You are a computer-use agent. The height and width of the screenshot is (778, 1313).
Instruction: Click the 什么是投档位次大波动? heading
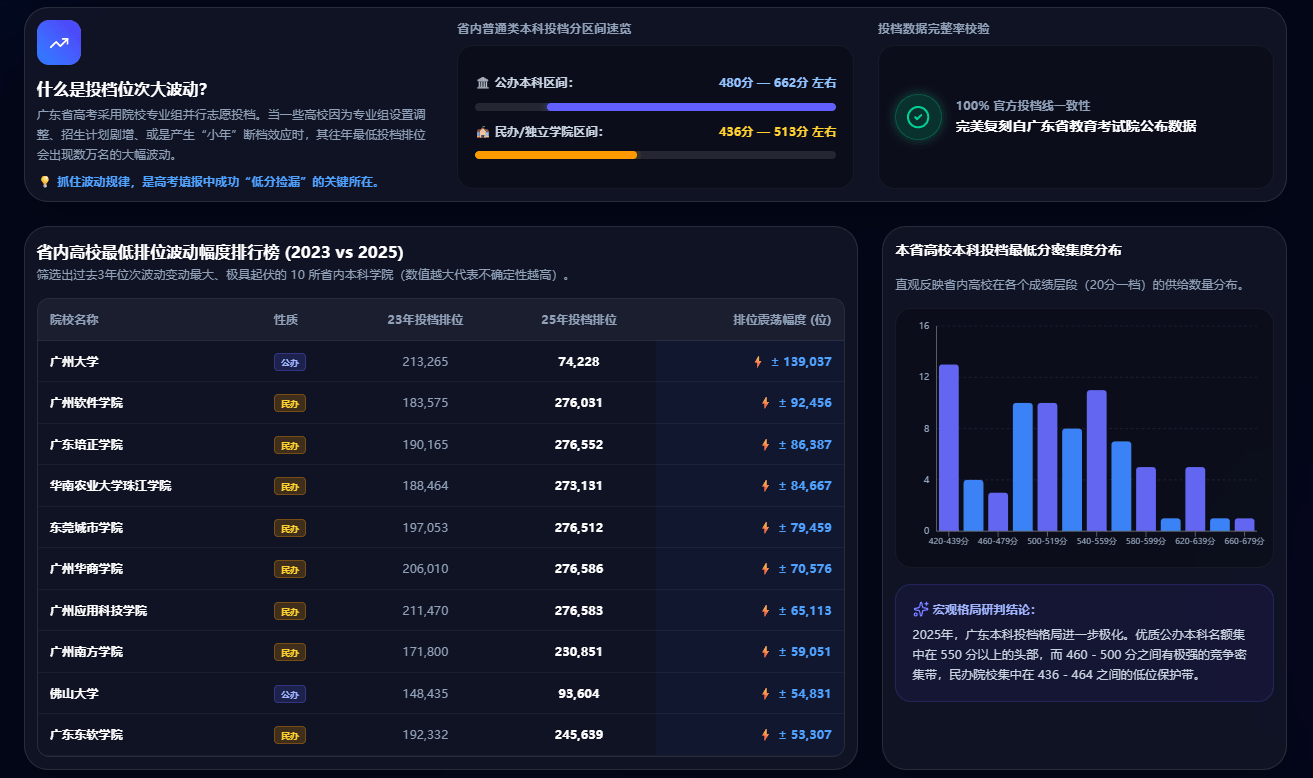[122, 89]
